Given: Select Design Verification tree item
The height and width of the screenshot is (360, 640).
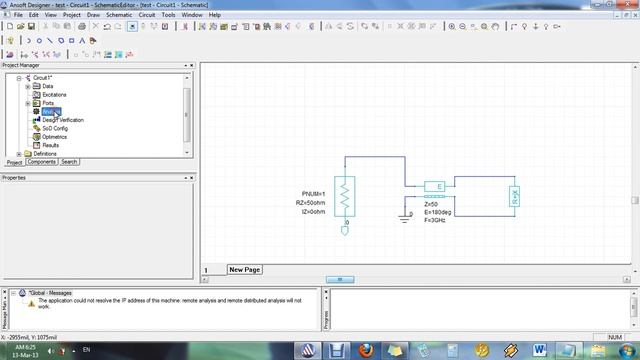Looking at the screenshot, I should [63, 120].
